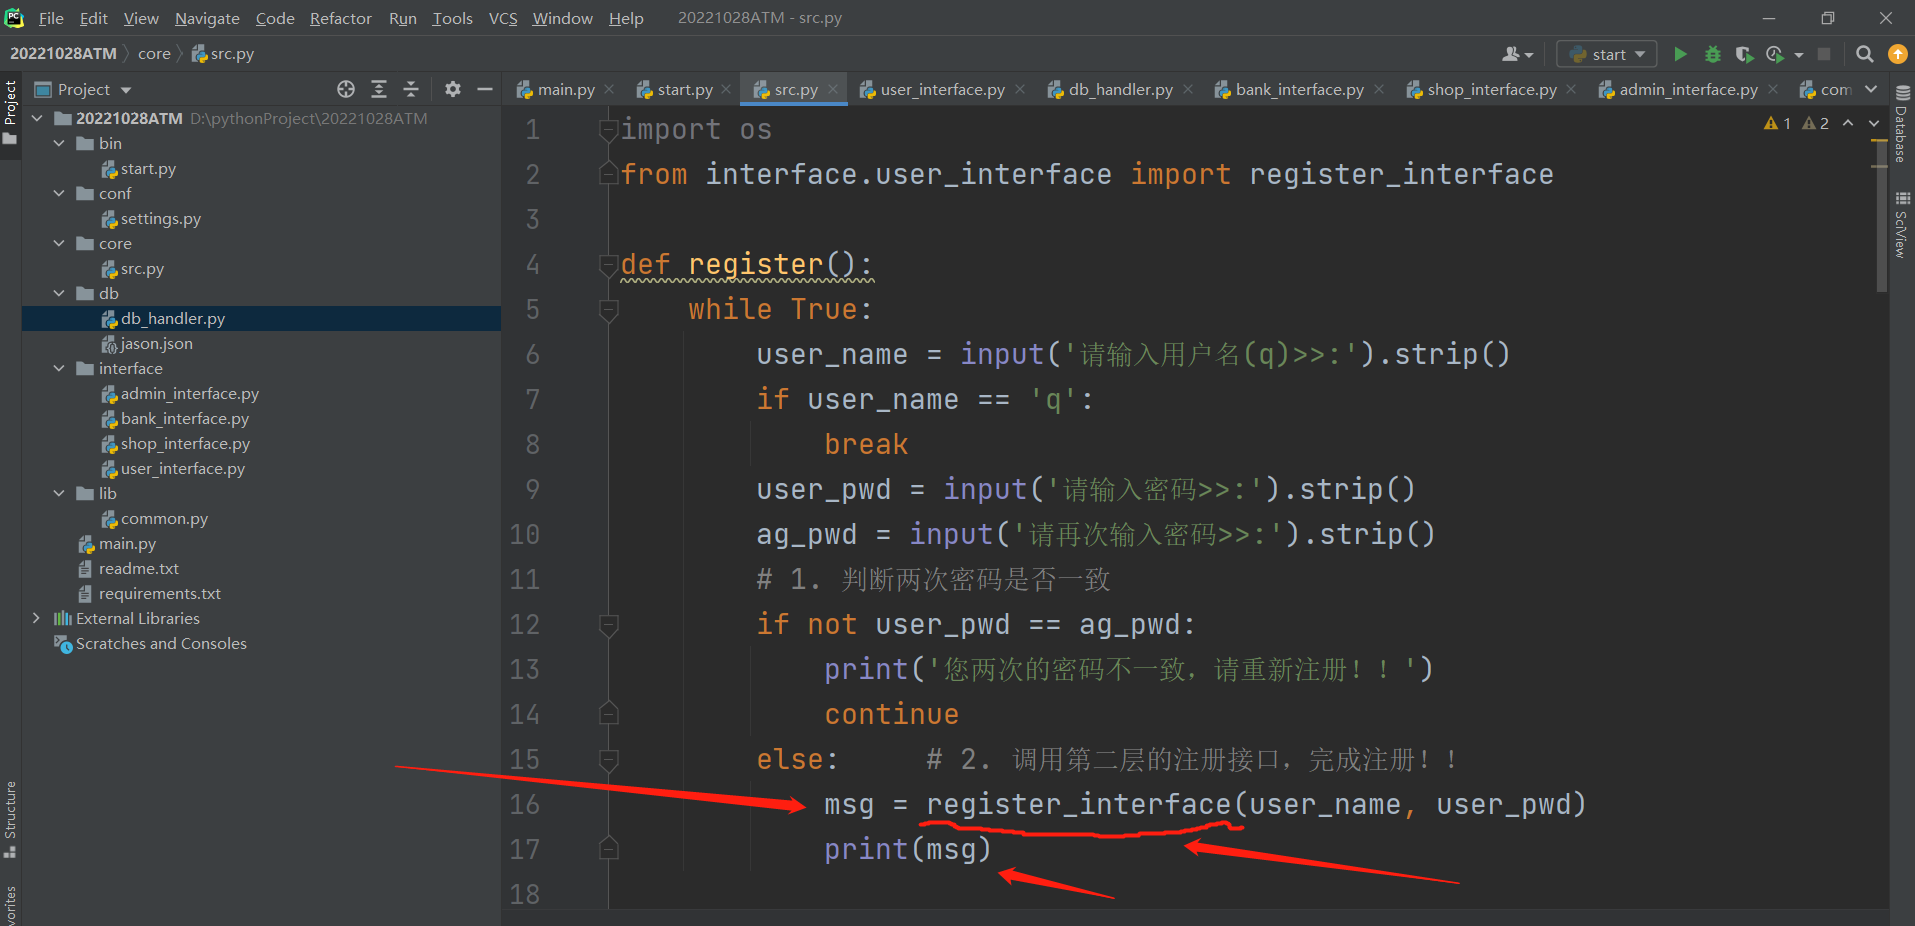
Task: Click the profile run clock icon
Action: tap(1776, 54)
